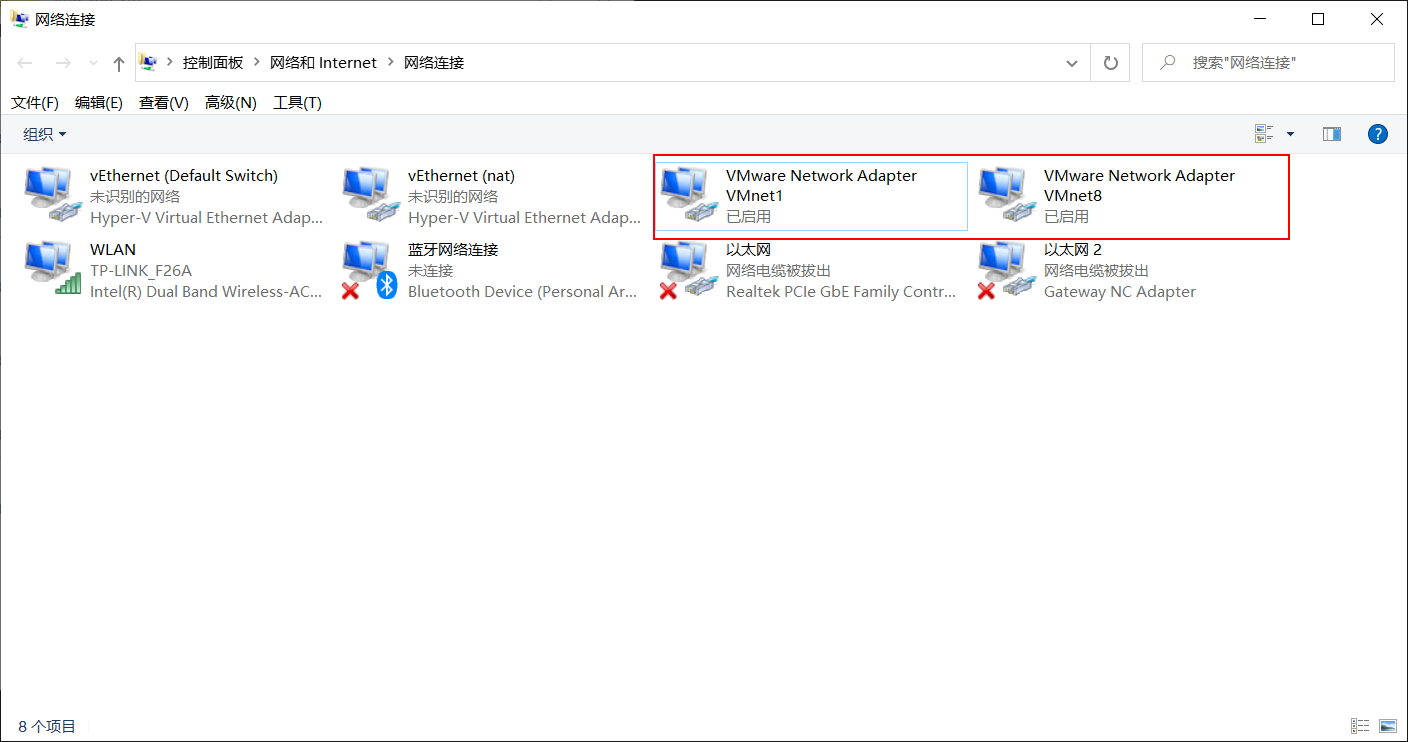Select the WLAN wireless adapter icon
This screenshot has height=742, width=1408.
point(51,269)
